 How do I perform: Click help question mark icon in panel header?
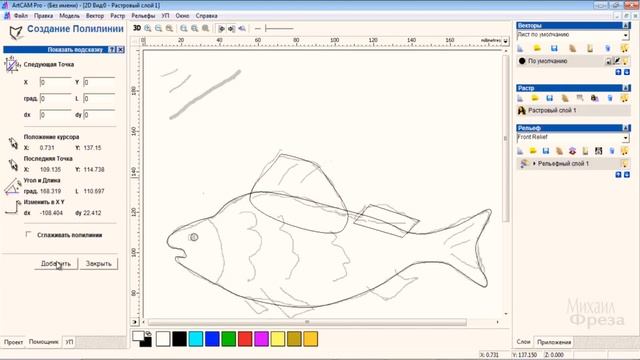[112, 49]
